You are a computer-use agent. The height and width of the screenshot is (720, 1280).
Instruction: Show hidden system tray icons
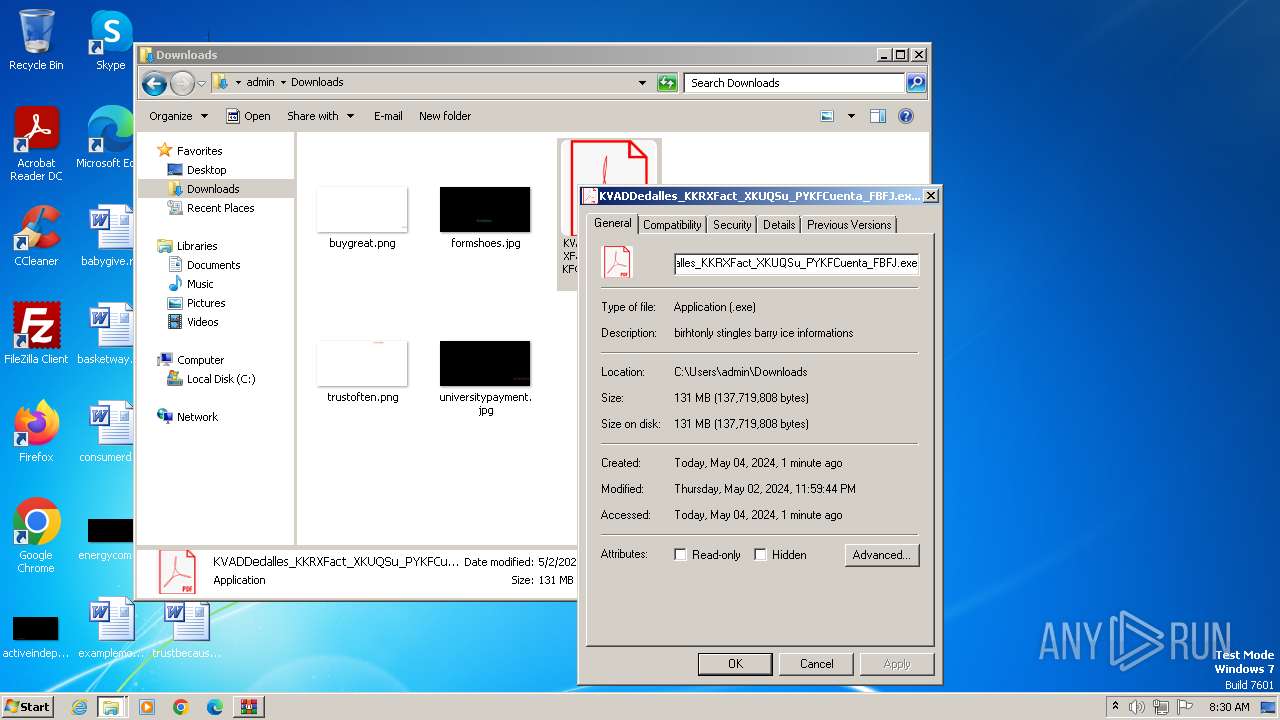[1115, 707]
